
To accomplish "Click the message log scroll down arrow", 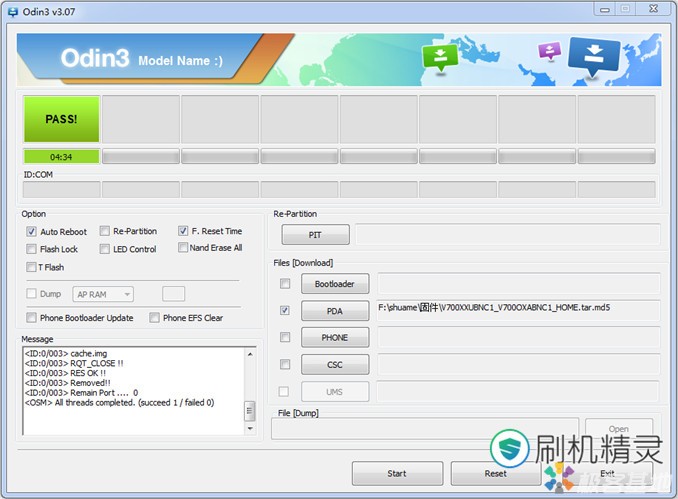I will pyautogui.click(x=250, y=428).
